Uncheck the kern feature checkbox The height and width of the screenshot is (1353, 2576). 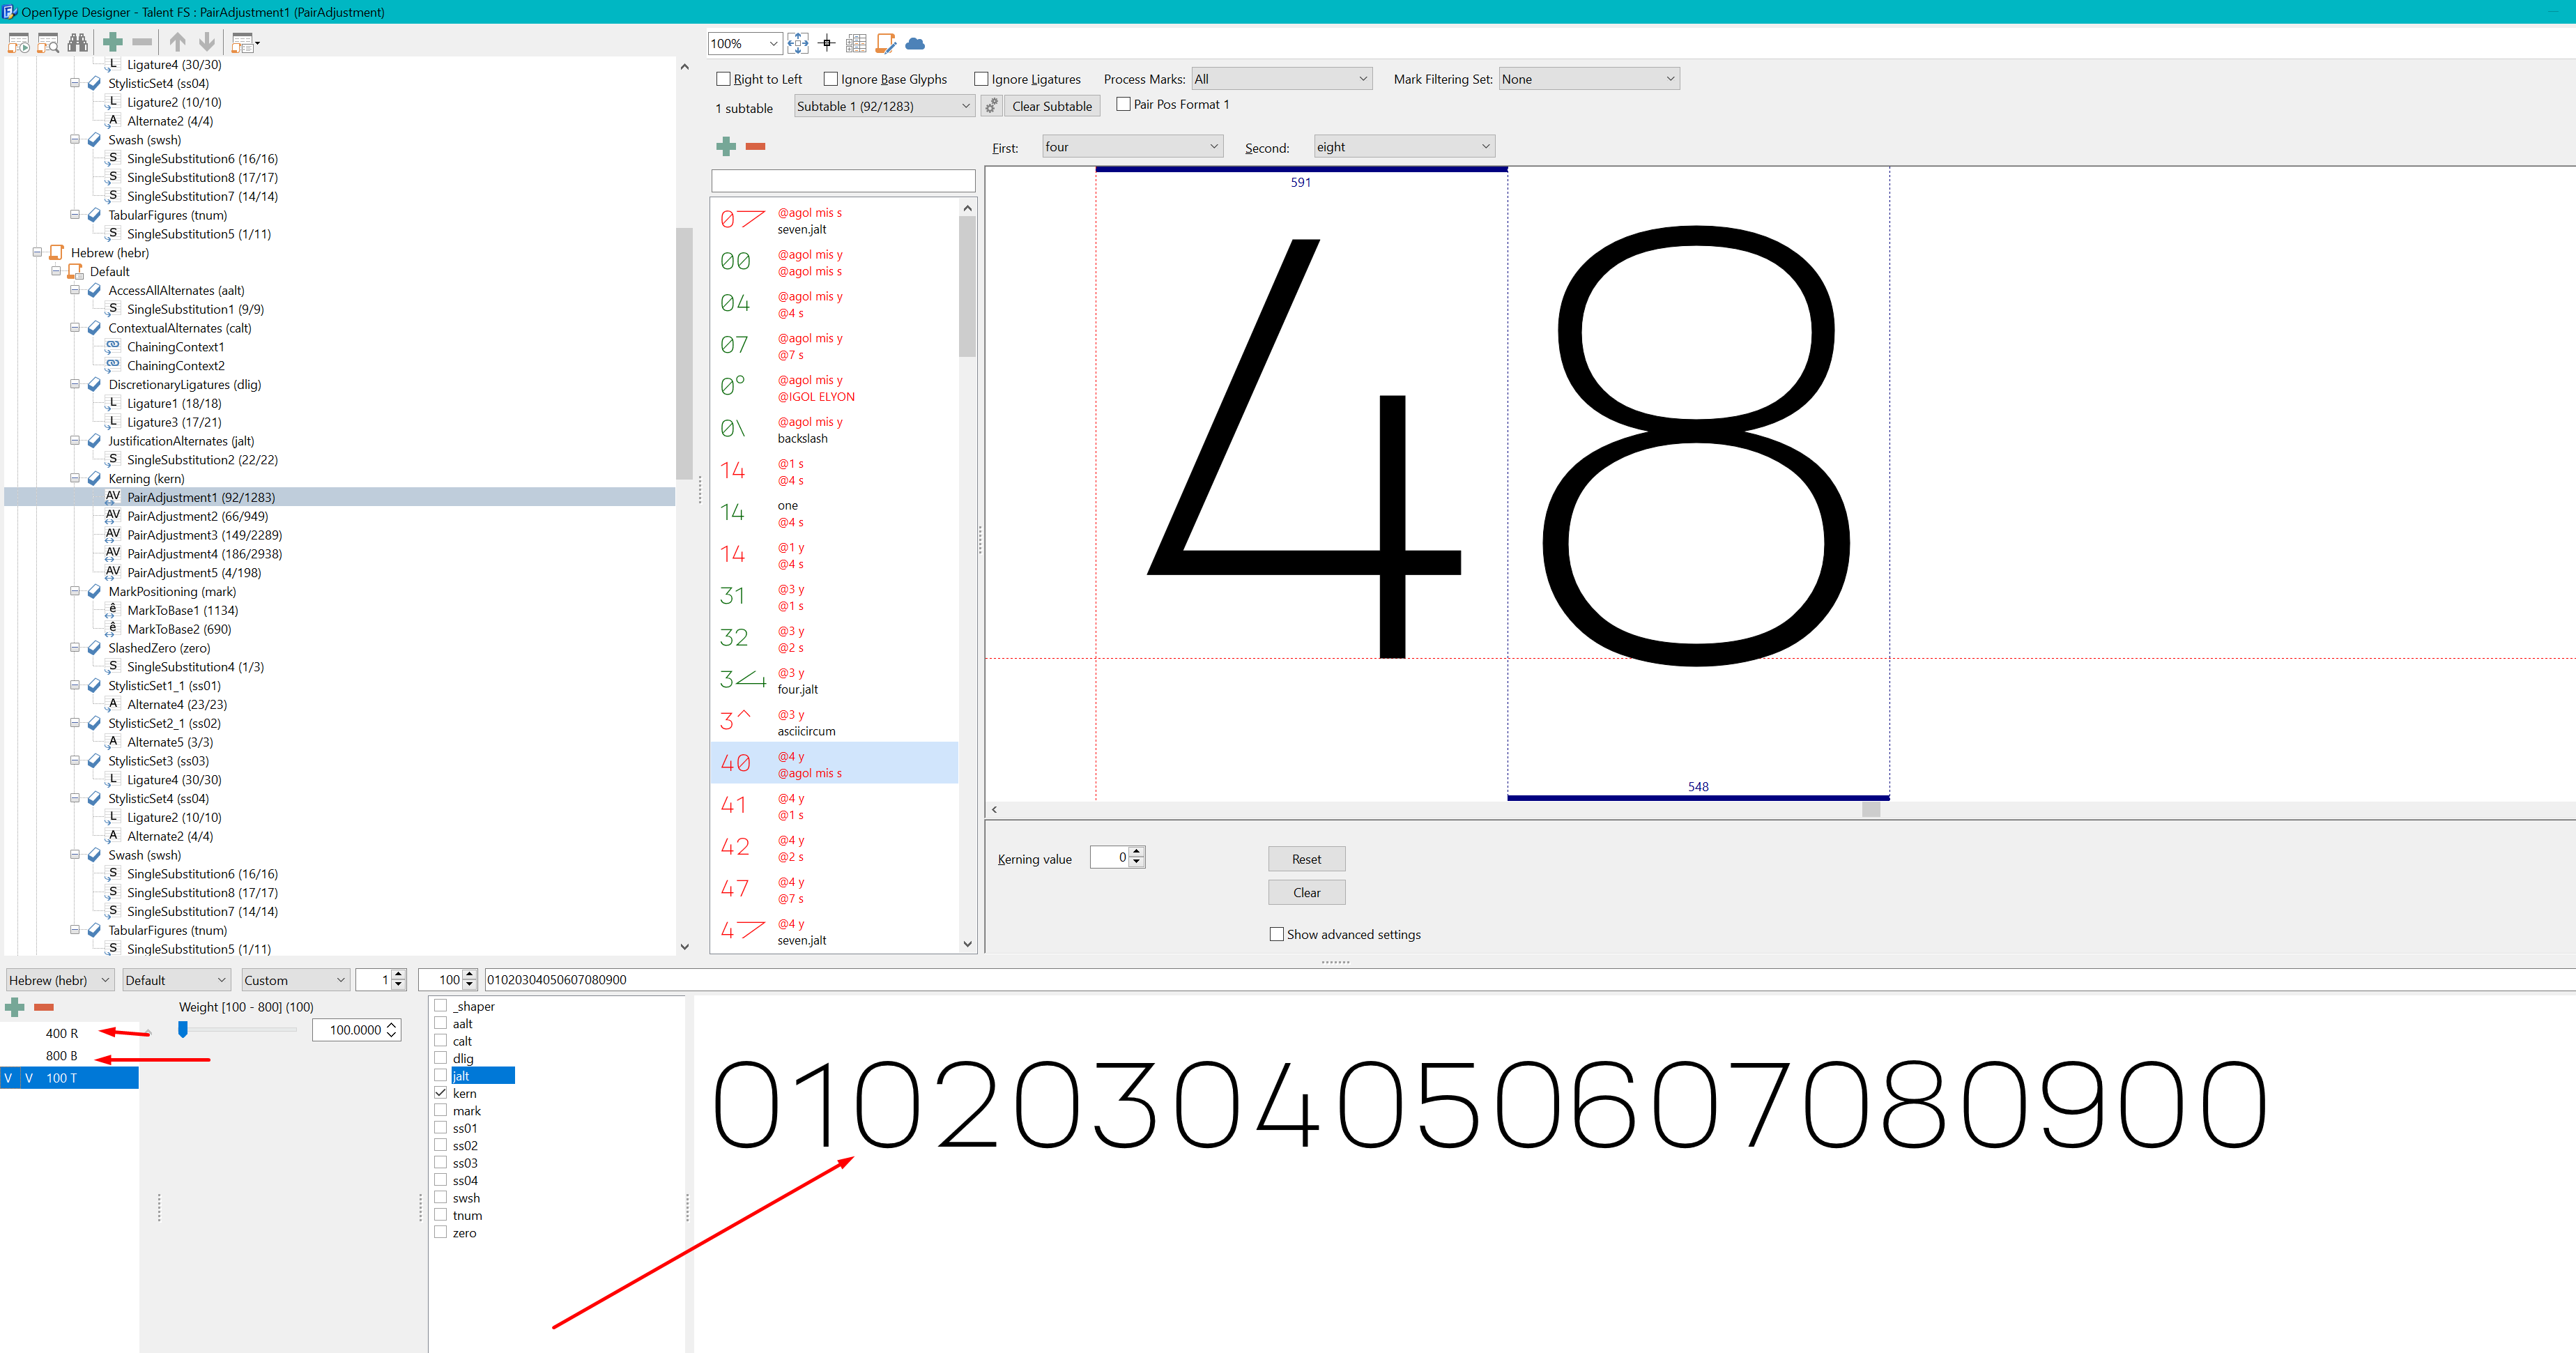point(440,1093)
